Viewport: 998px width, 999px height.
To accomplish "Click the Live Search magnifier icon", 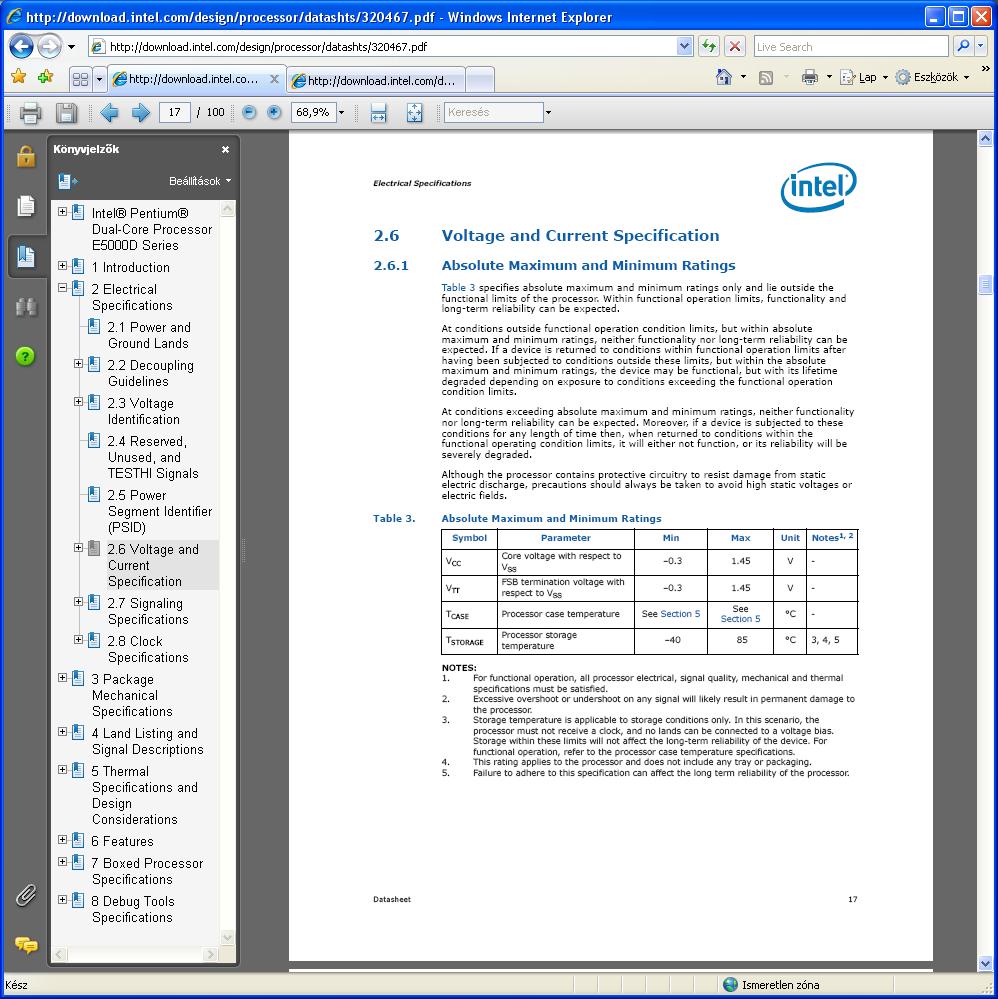I will 964,46.
